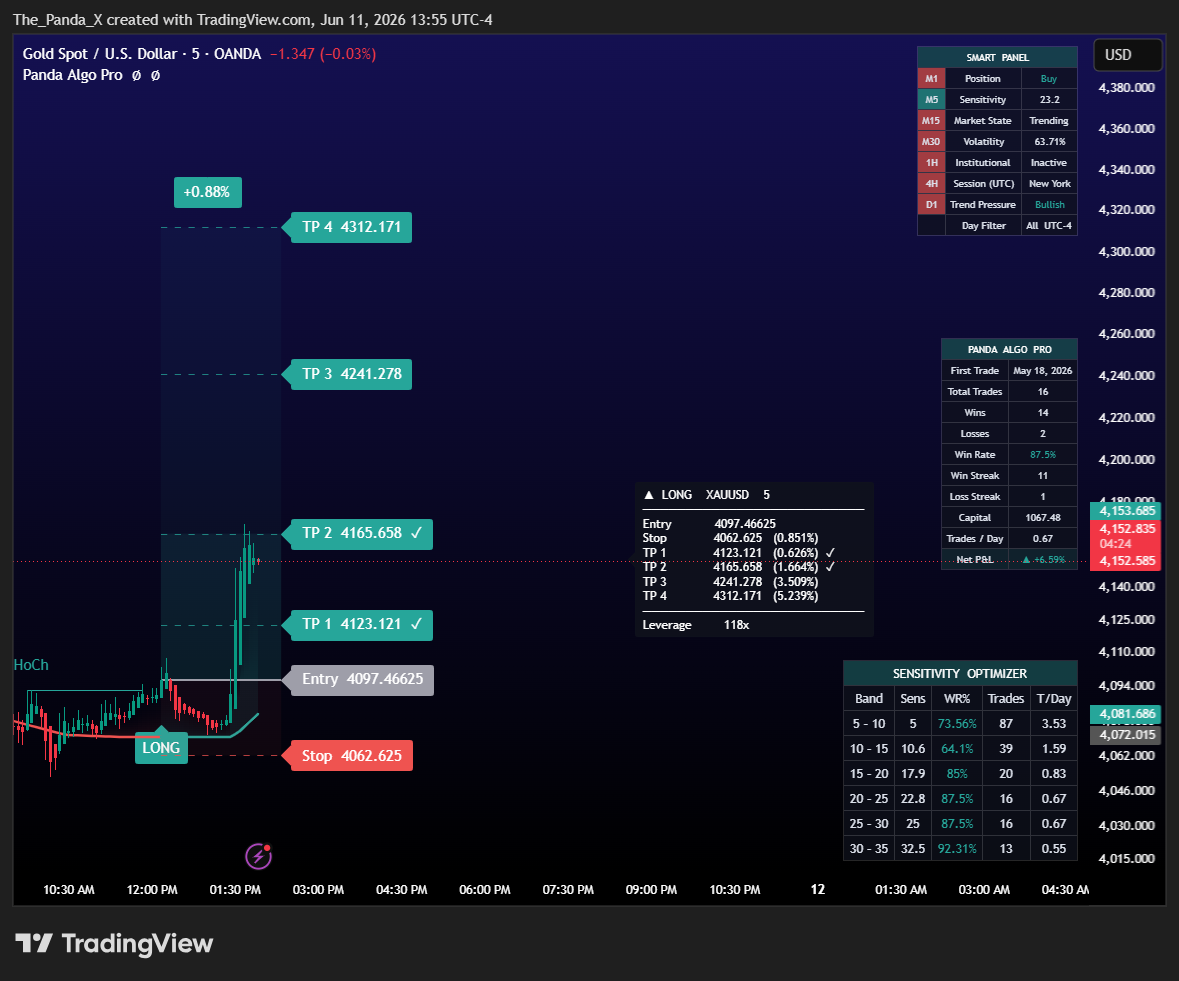The image size is (1179, 981).
Task: Click the TP 1 4123.121 checked label
Action: (357, 625)
